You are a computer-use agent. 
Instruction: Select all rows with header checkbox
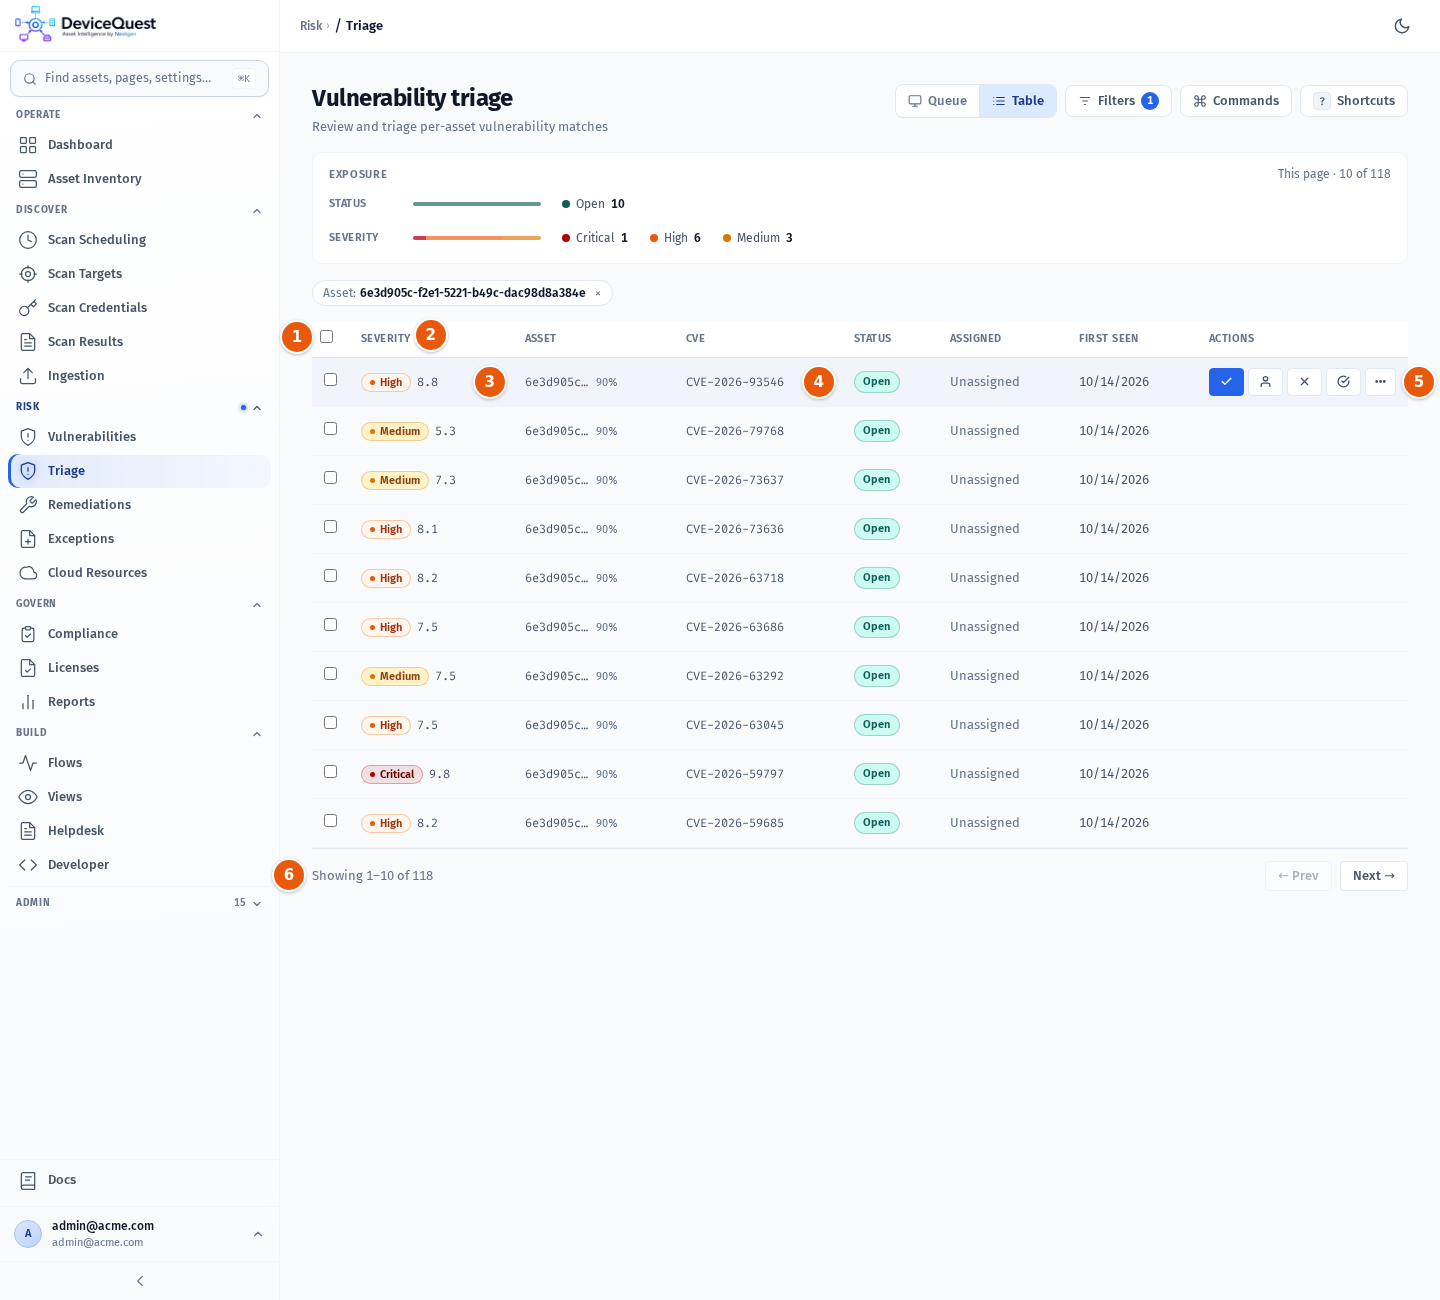[326, 337]
